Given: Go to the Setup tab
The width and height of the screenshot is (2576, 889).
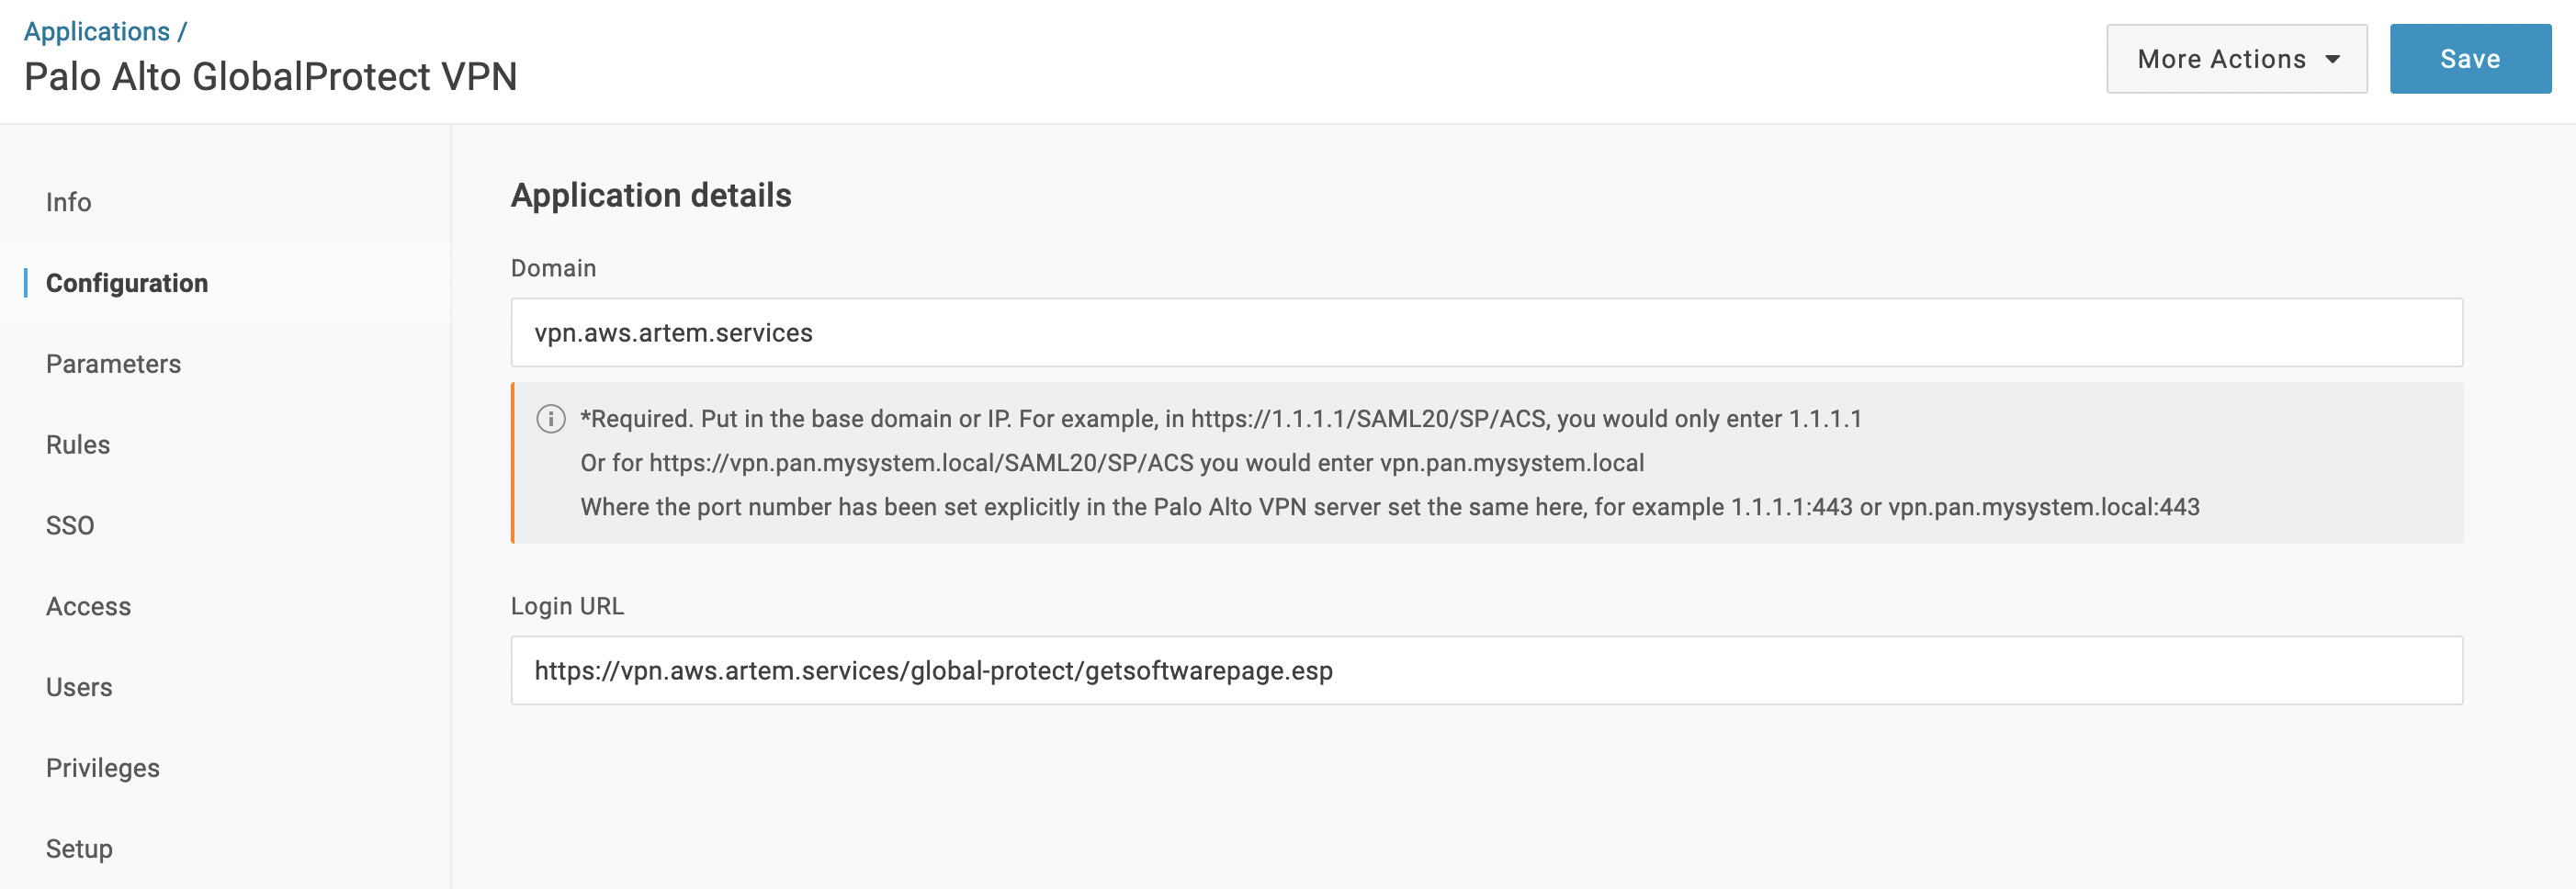Looking at the screenshot, I should 79,849.
